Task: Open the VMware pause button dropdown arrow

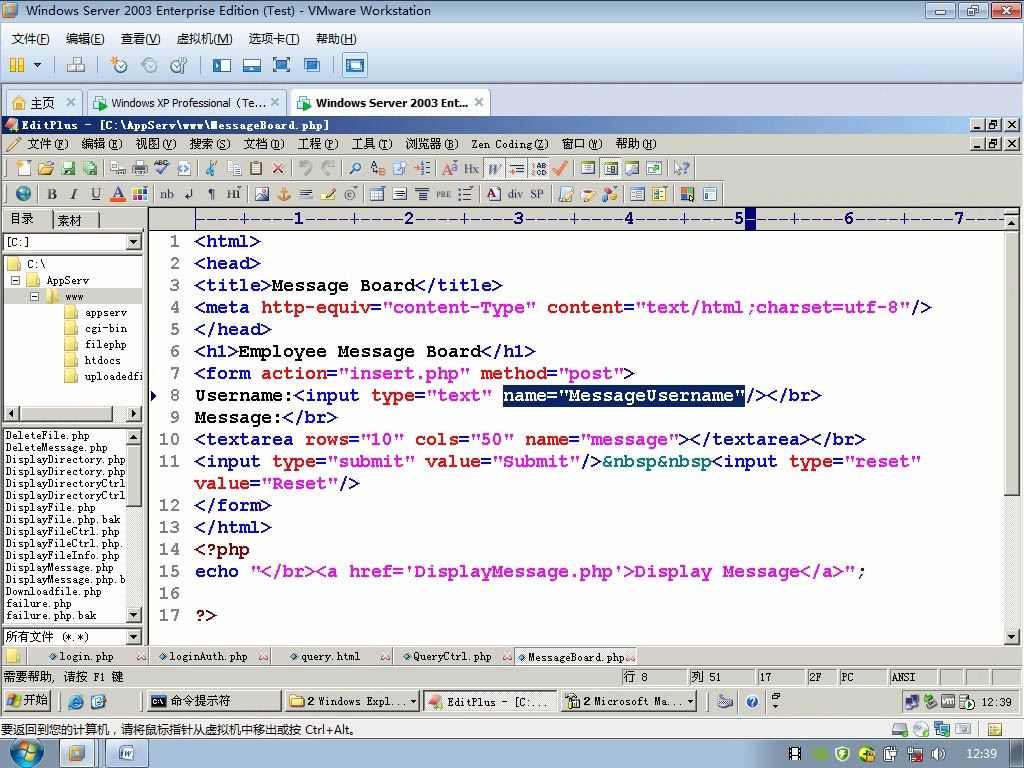Action: click(37, 65)
